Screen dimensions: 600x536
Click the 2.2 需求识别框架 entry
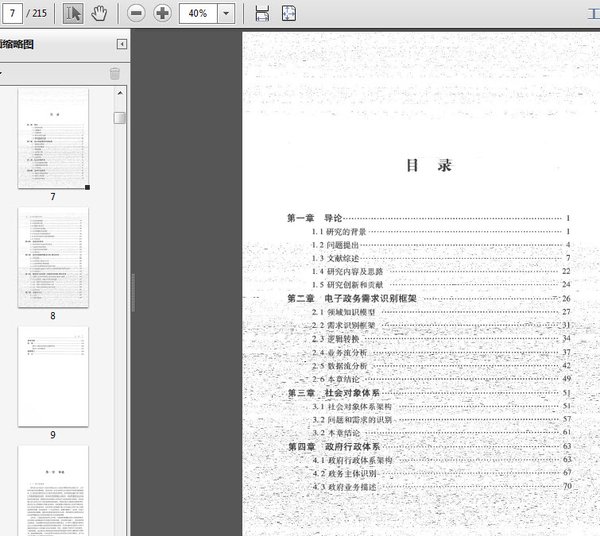point(441,325)
